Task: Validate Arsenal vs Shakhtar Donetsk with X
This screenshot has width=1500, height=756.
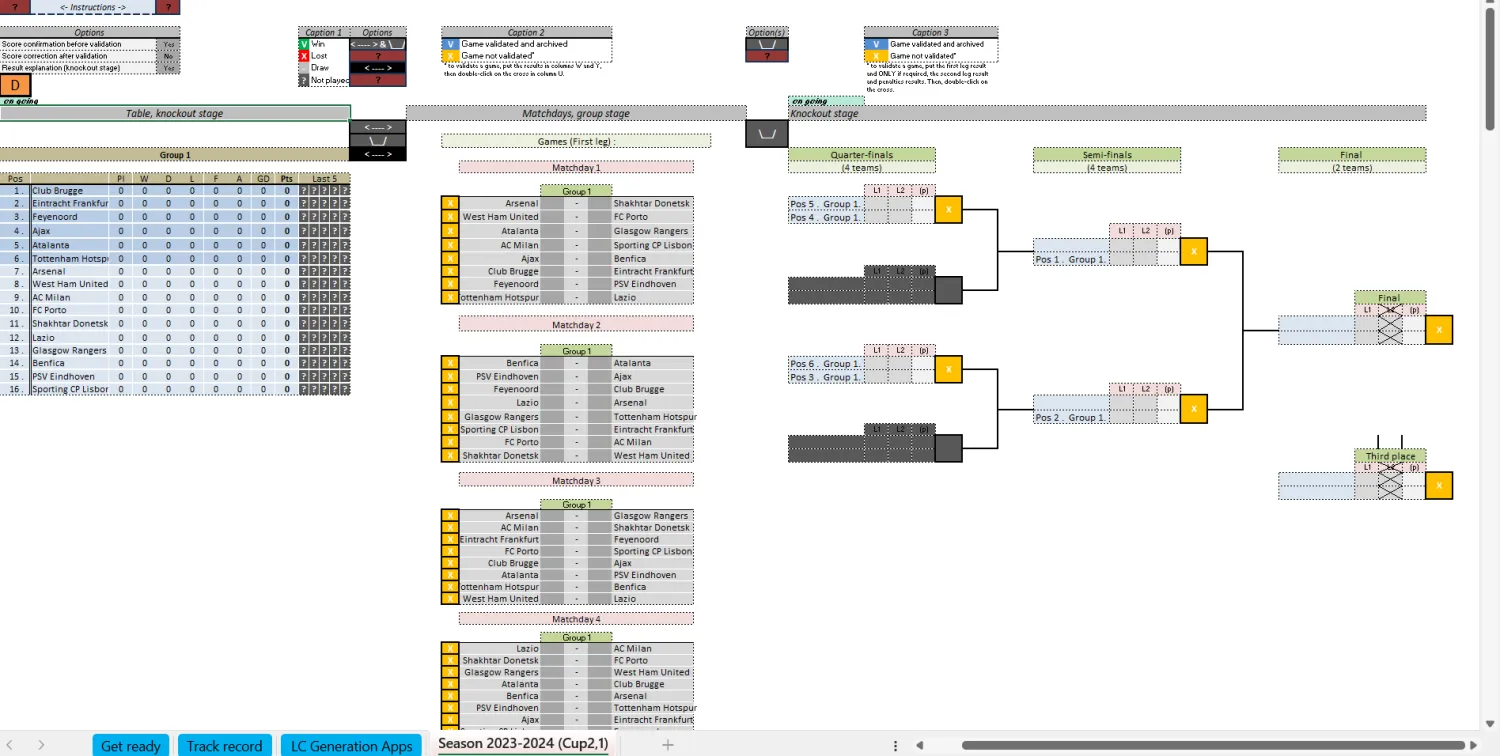Action: coord(450,203)
